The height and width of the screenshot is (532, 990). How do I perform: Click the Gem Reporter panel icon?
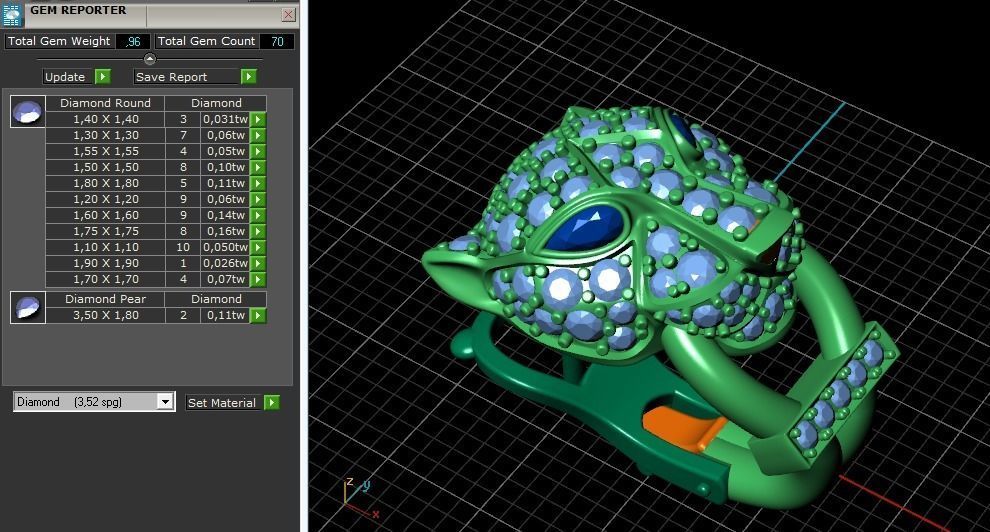click(x=12, y=15)
